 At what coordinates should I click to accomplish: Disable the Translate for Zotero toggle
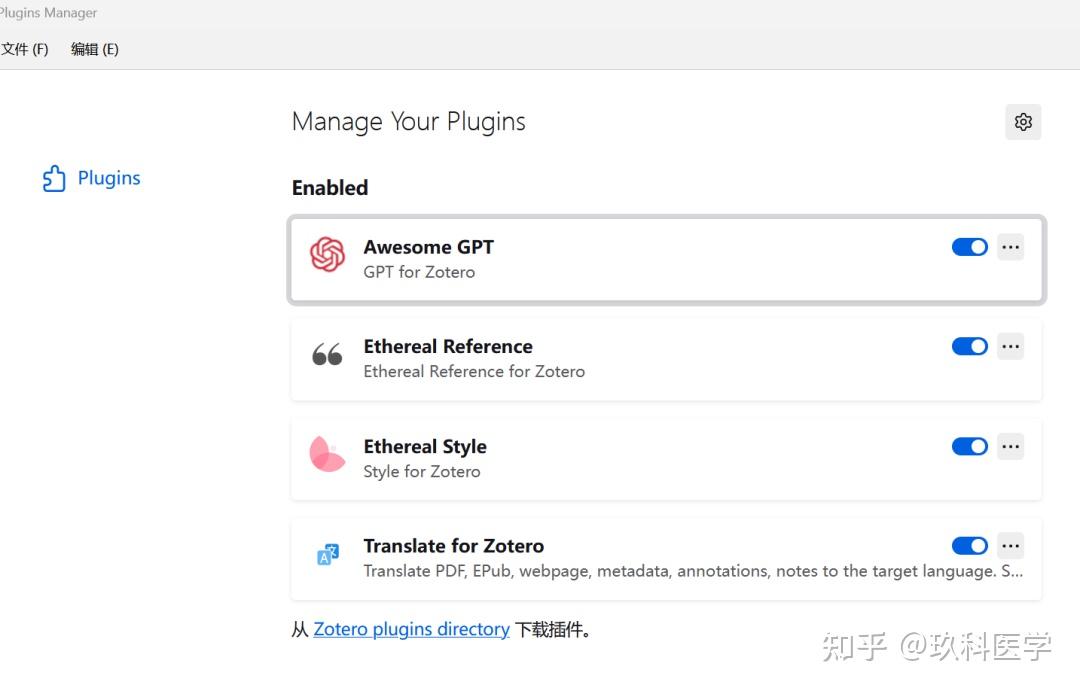969,546
